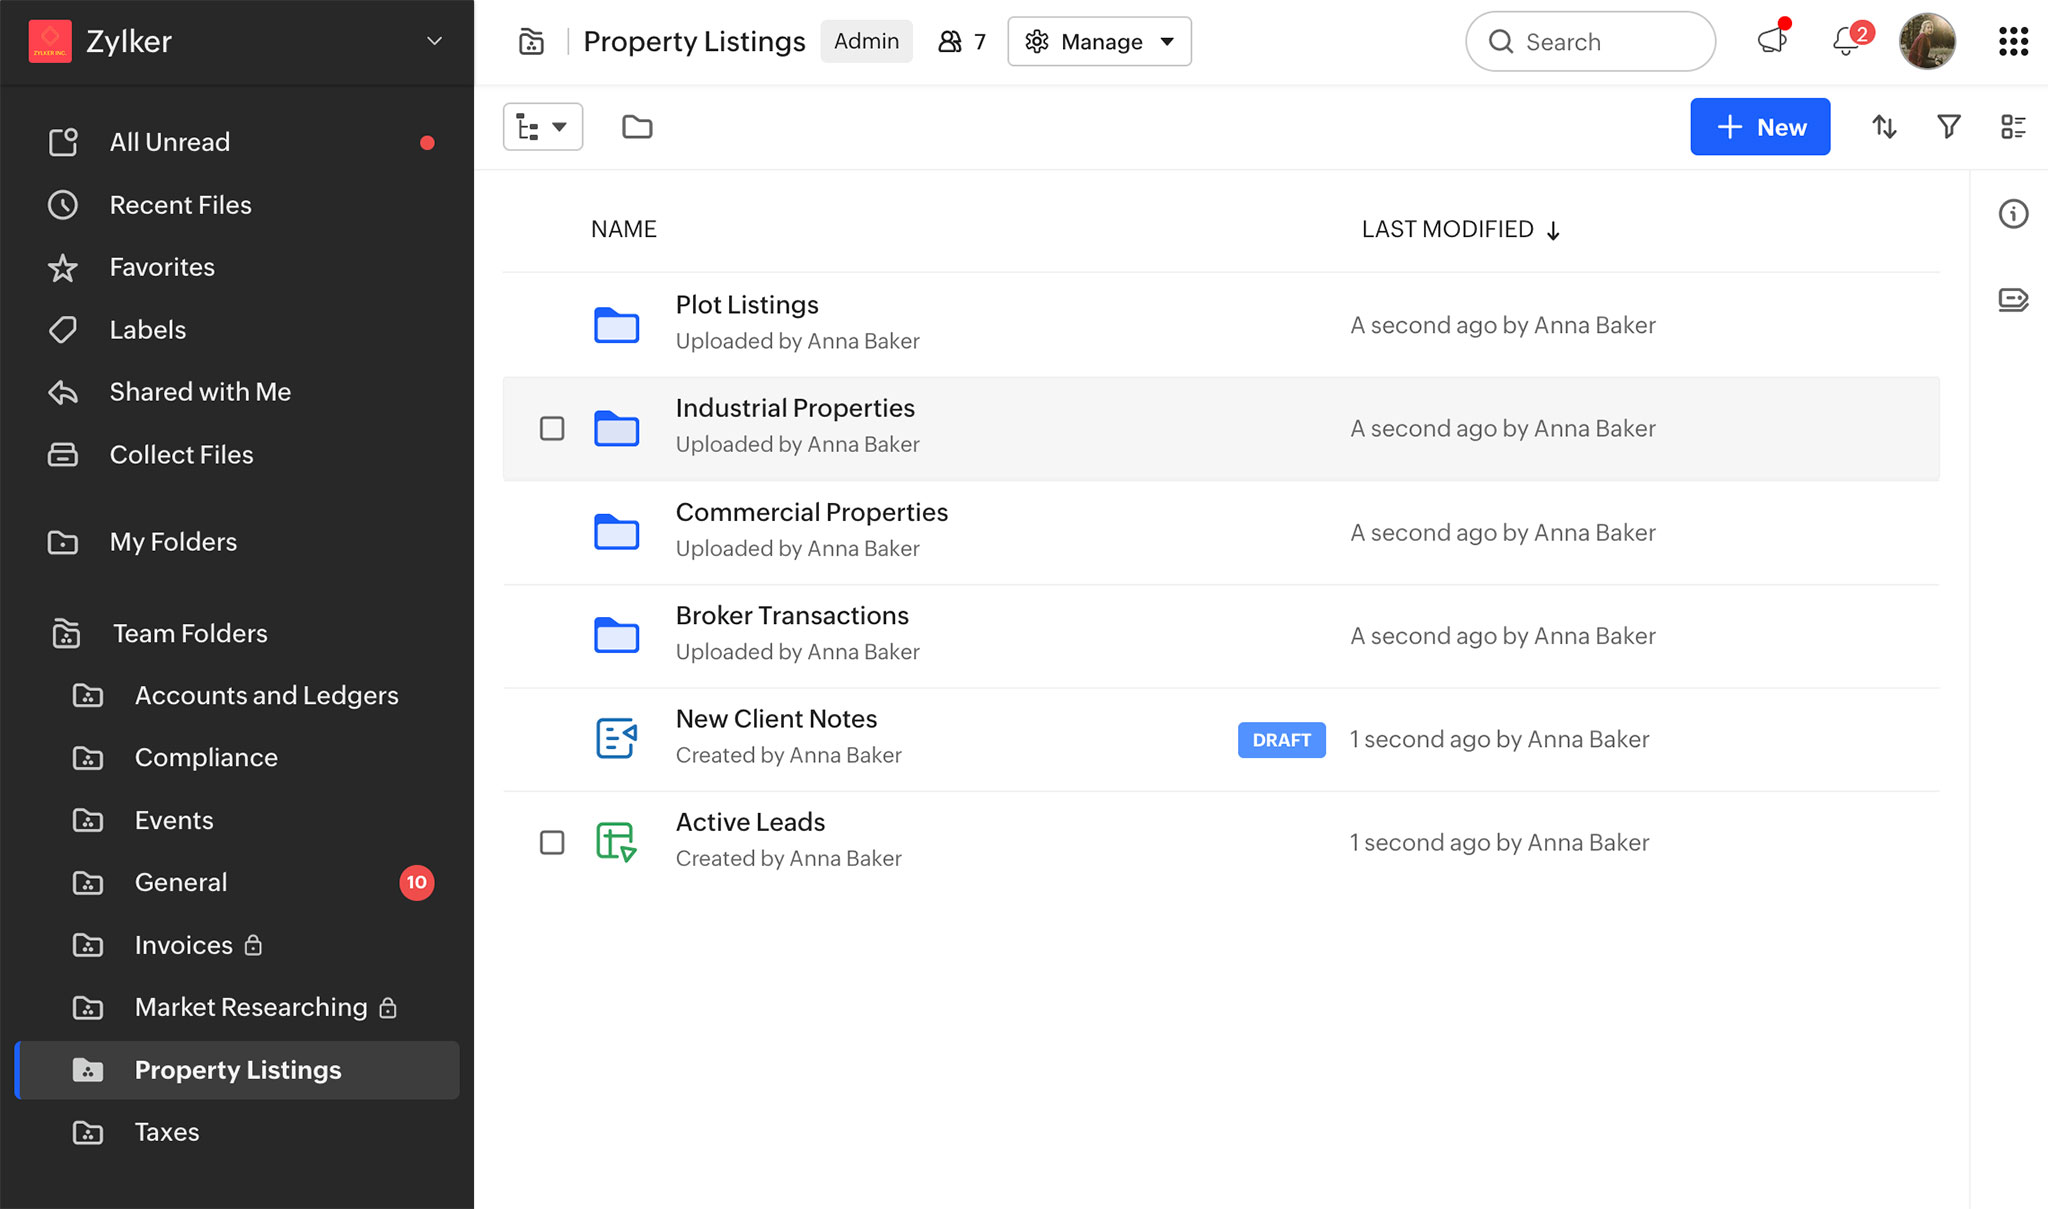This screenshot has height=1209, width=2048.
Task: Go to Shared with Me
Action: point(200,392)
